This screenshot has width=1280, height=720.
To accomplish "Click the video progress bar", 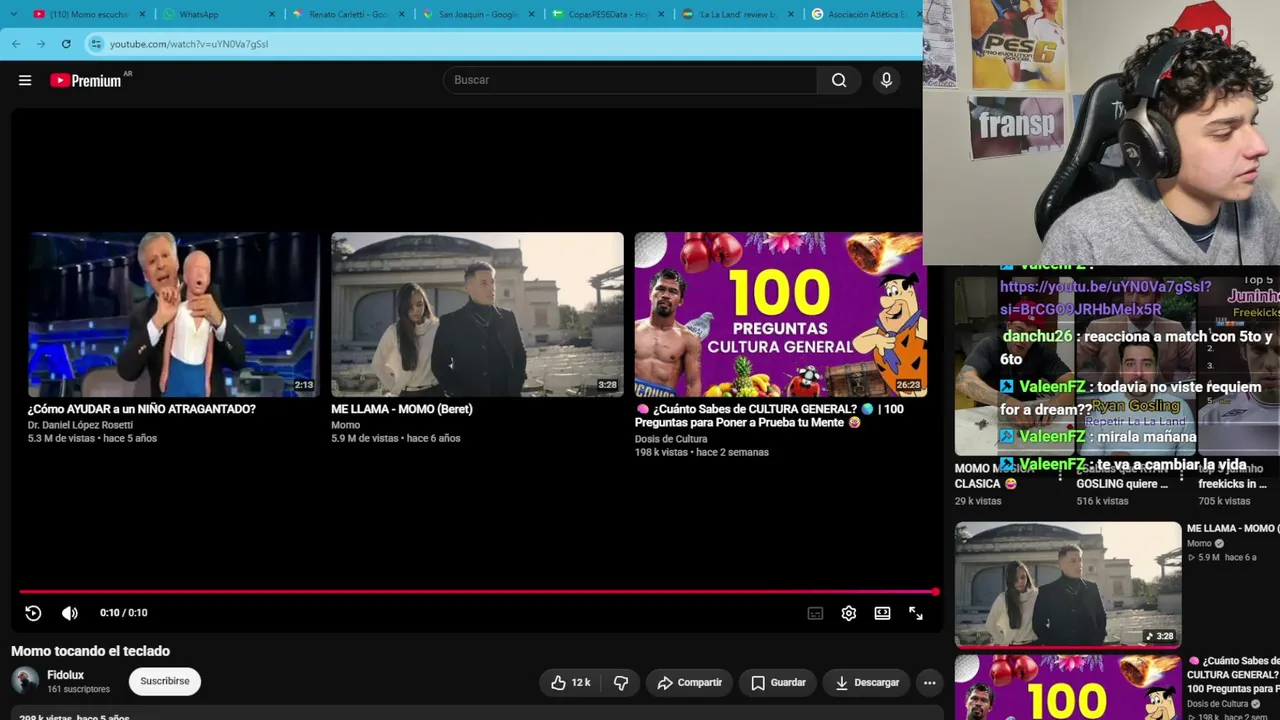I will tap(478, 592).
